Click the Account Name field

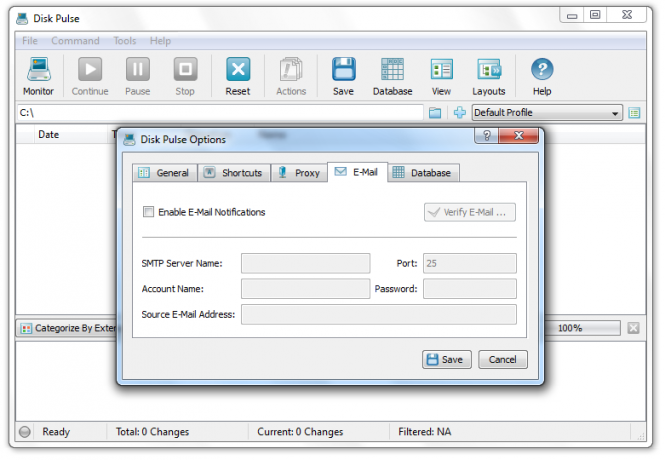click(305, 289)
